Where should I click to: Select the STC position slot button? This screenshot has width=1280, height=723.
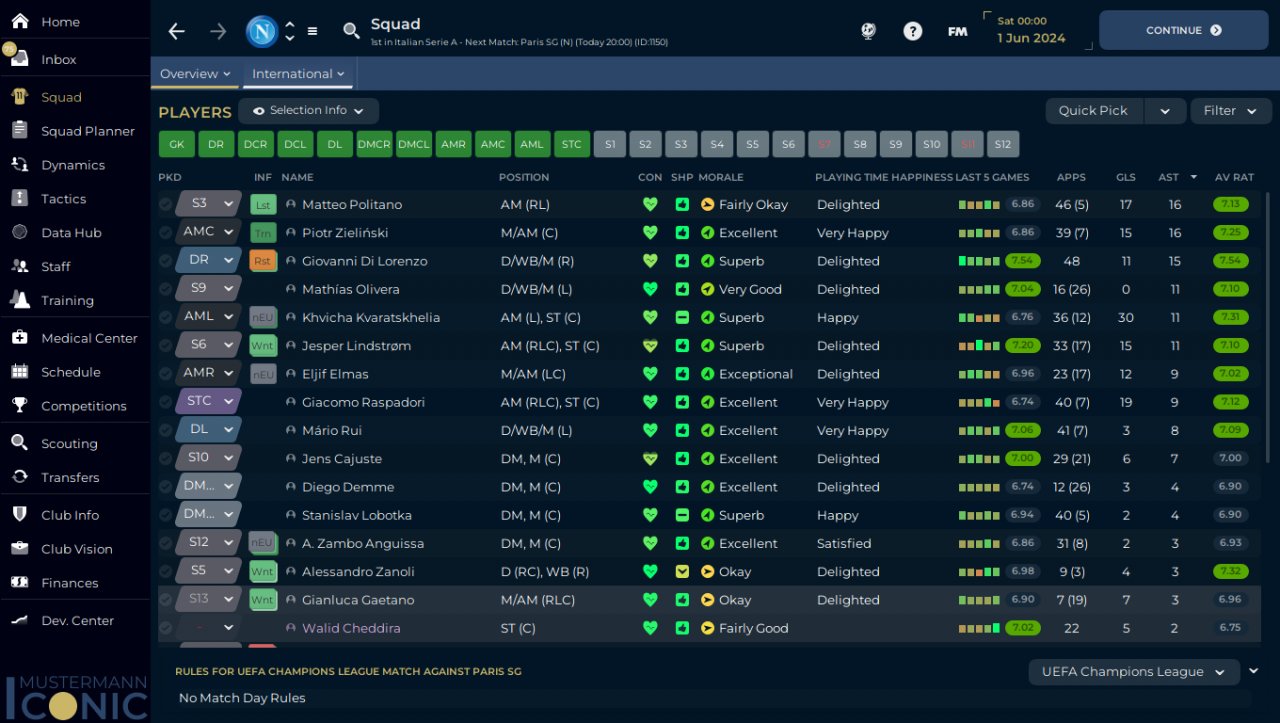coord(572,145)
